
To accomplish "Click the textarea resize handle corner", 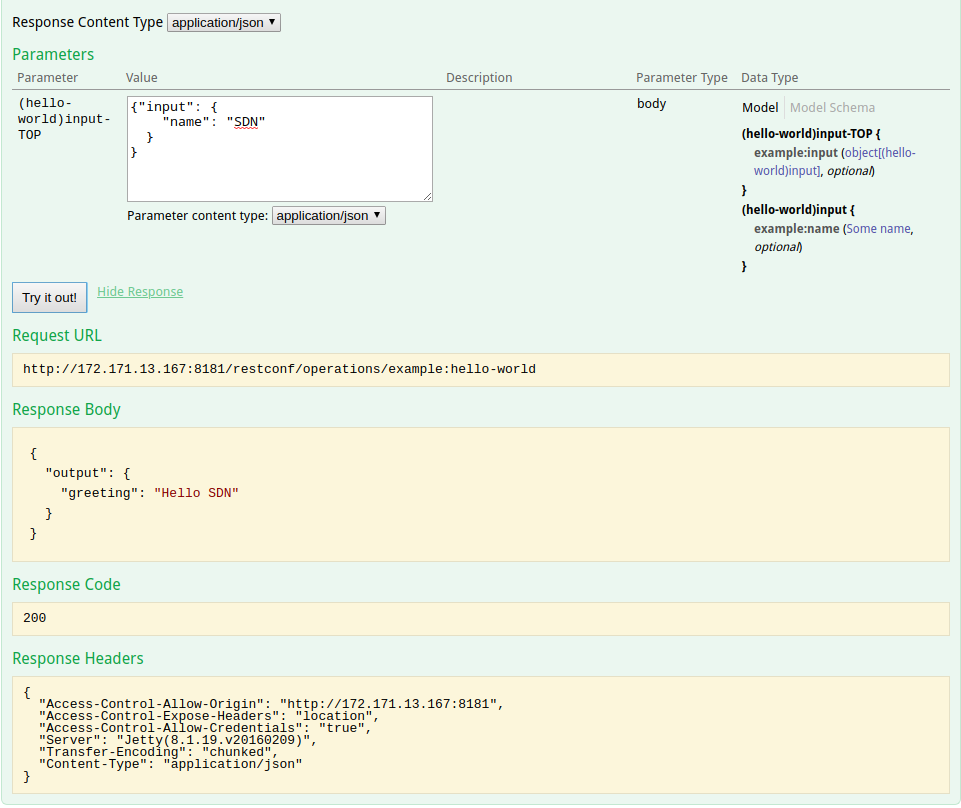I will (428, 197).
